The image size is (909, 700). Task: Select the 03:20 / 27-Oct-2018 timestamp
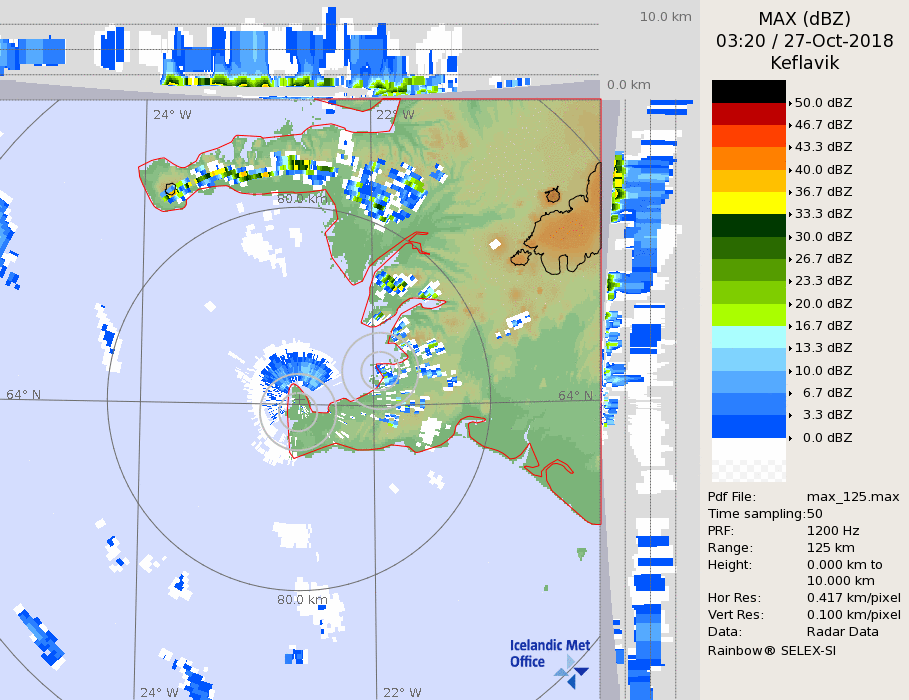tap(804, 41)
